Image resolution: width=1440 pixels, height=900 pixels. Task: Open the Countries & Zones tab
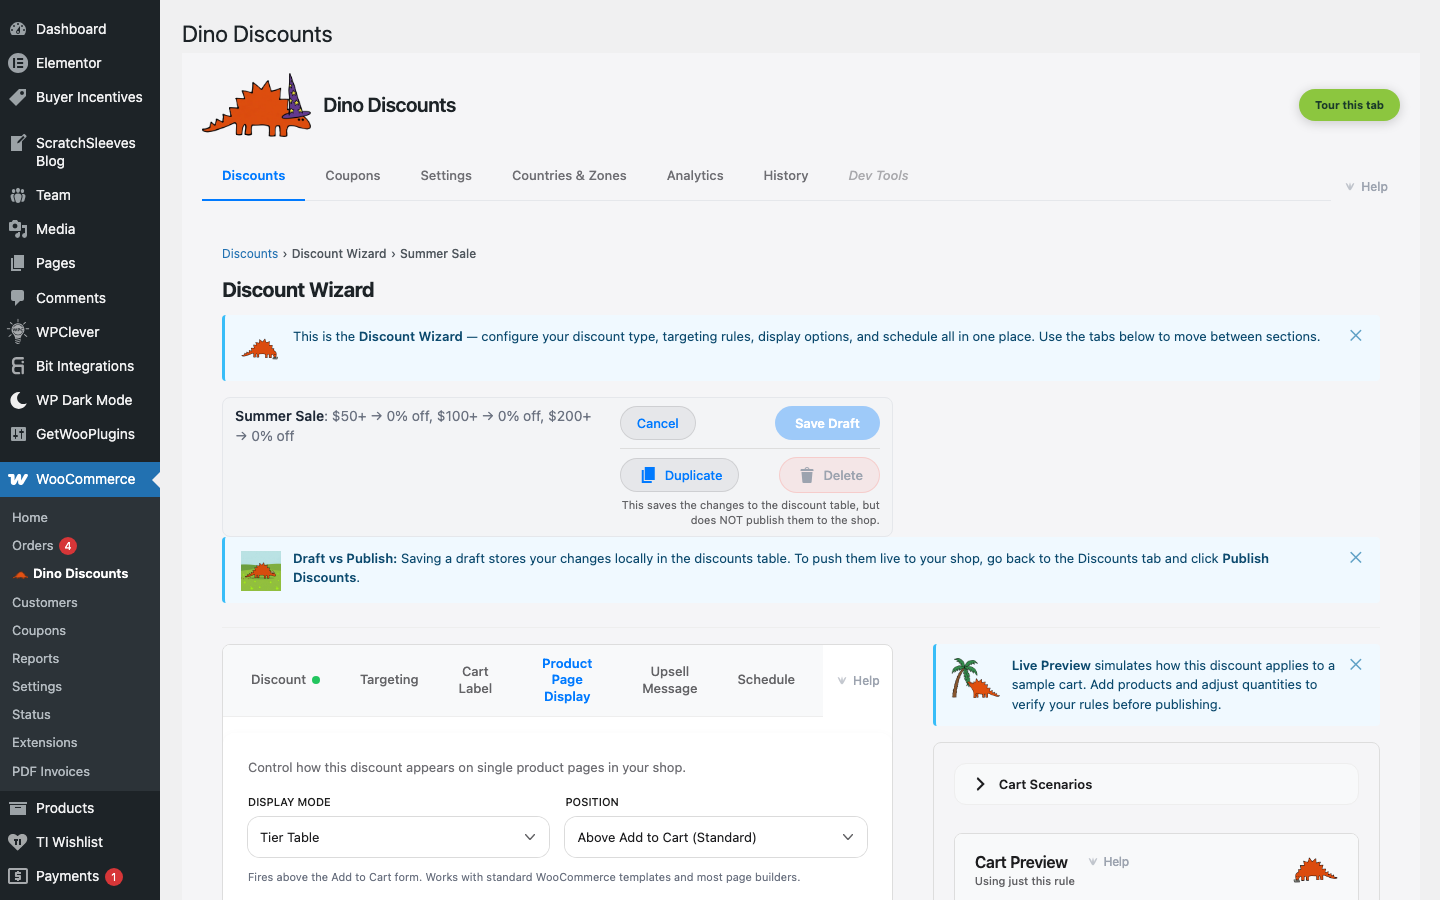point(569,176)
